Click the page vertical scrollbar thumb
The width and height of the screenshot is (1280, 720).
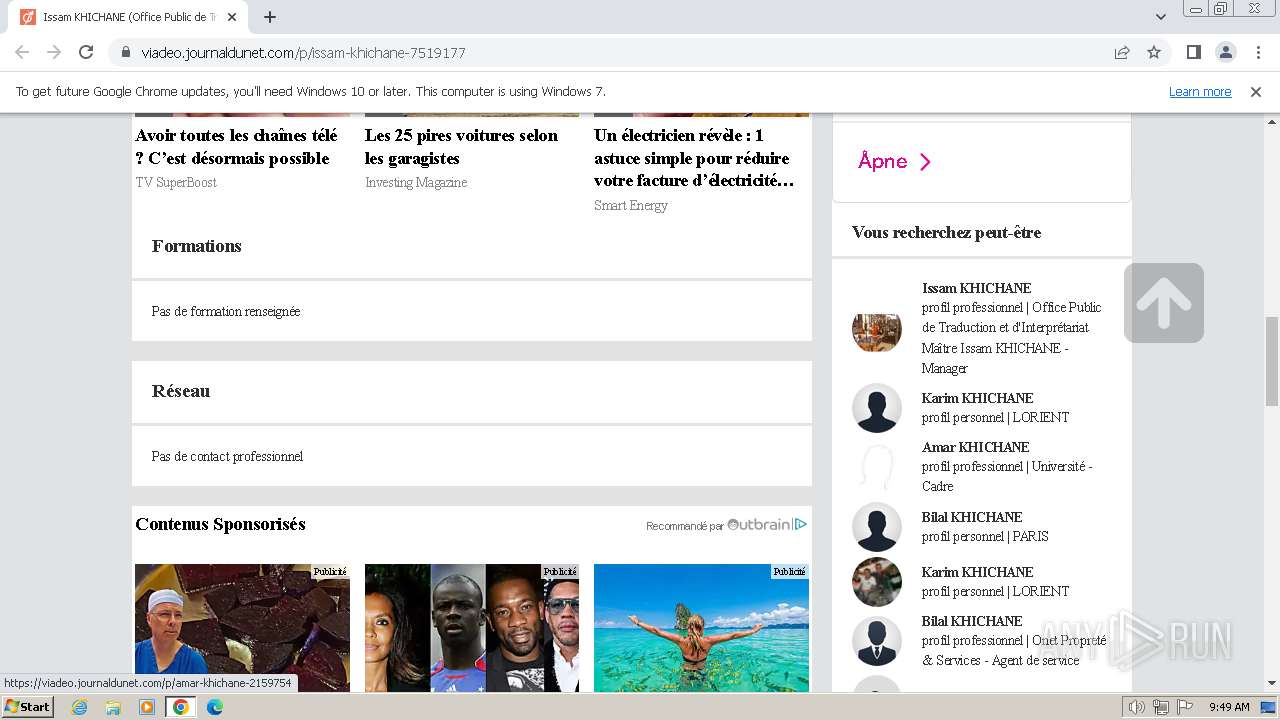(1272, 360)
